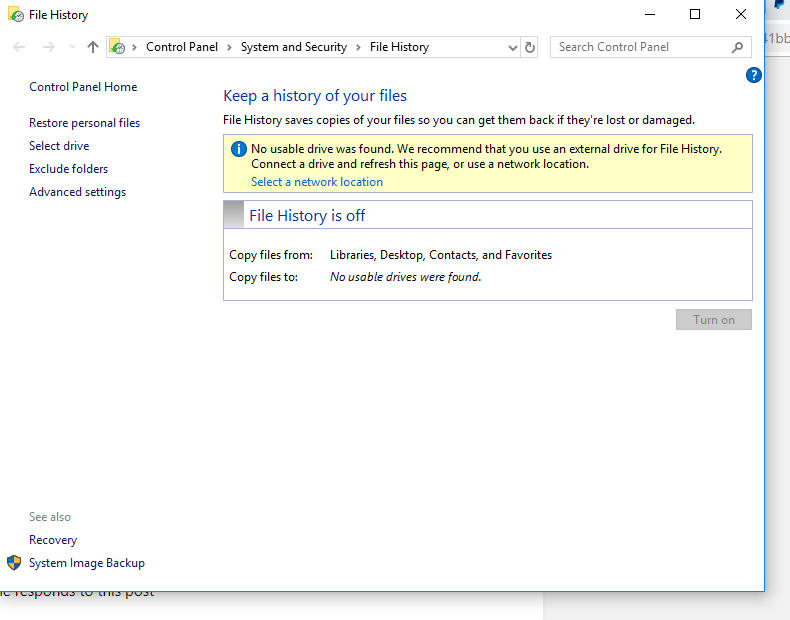Click Select a network location link

(317, 182)
